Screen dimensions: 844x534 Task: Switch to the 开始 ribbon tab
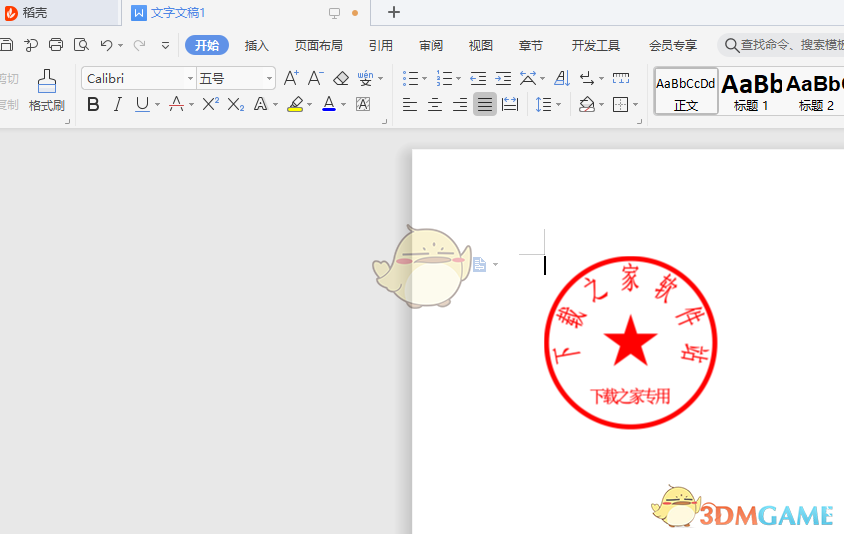(207, 45)
